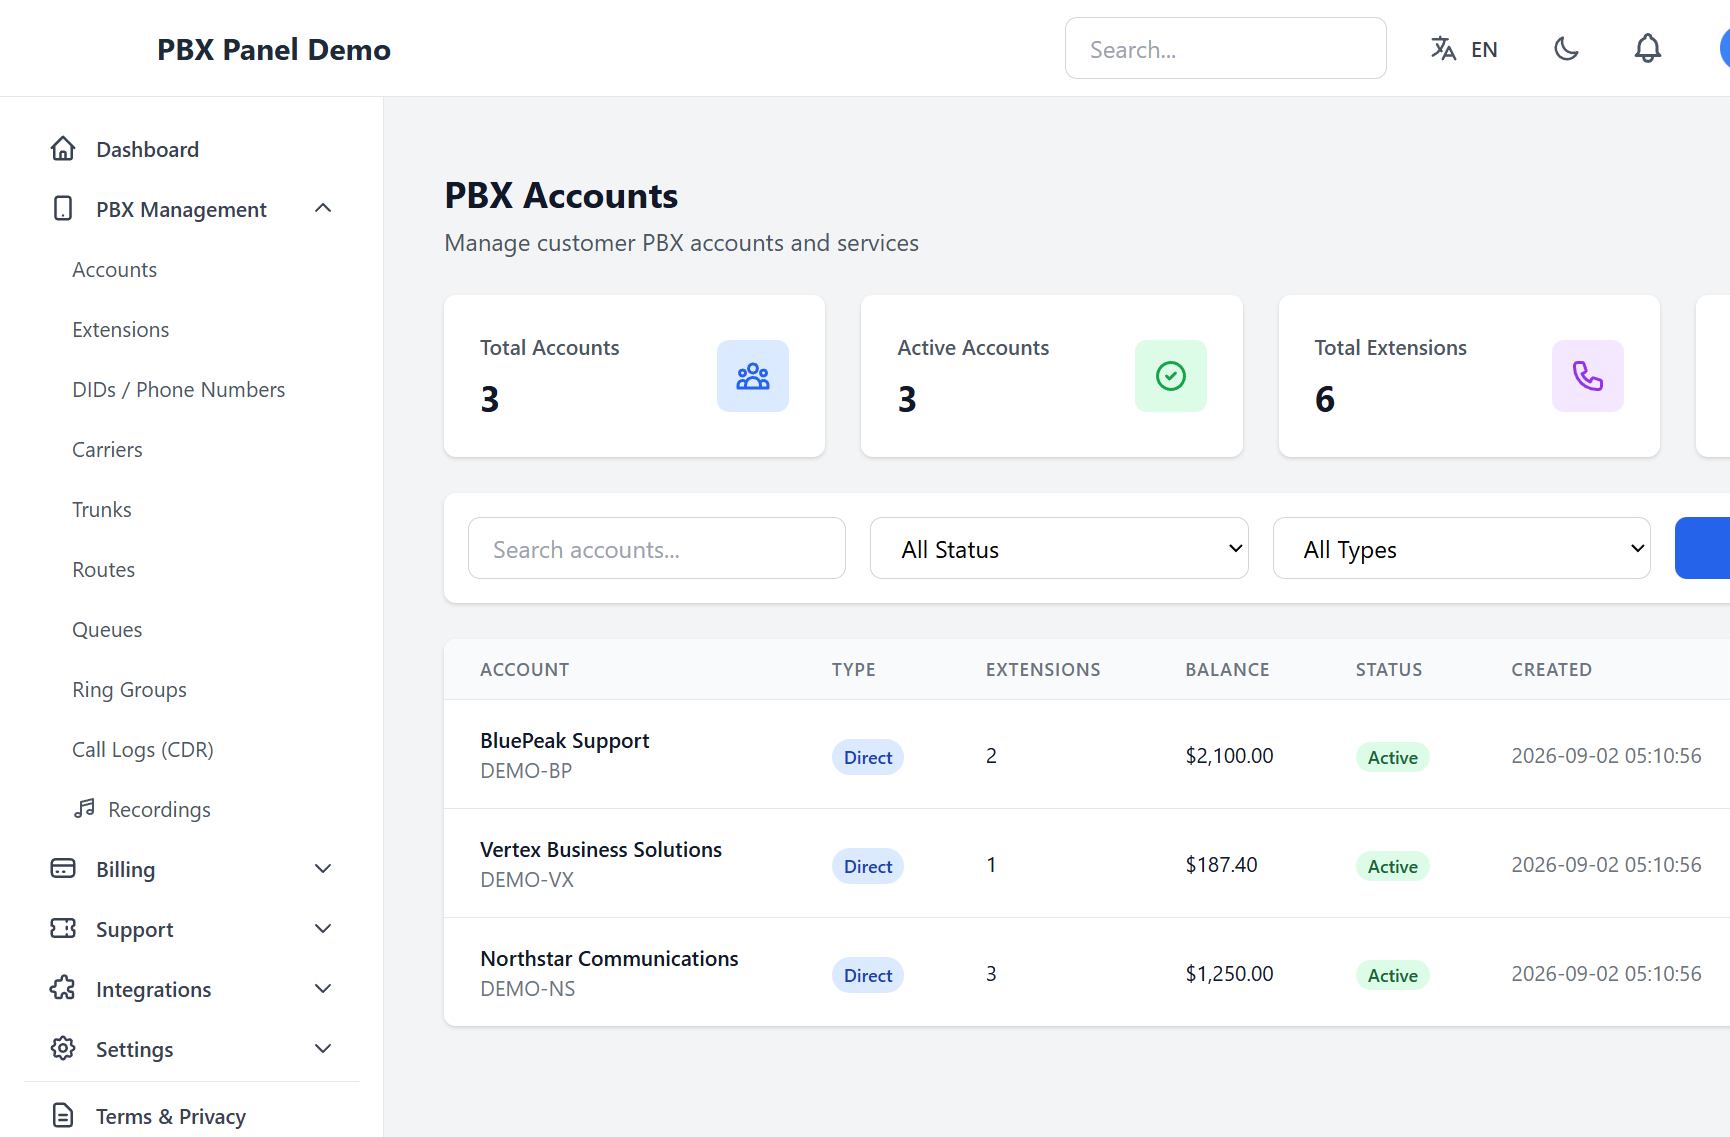This screenshot has height=1137, width=1730.
Task: Click the $1,250.00 balance cell
Action: tap(1230, 974)
